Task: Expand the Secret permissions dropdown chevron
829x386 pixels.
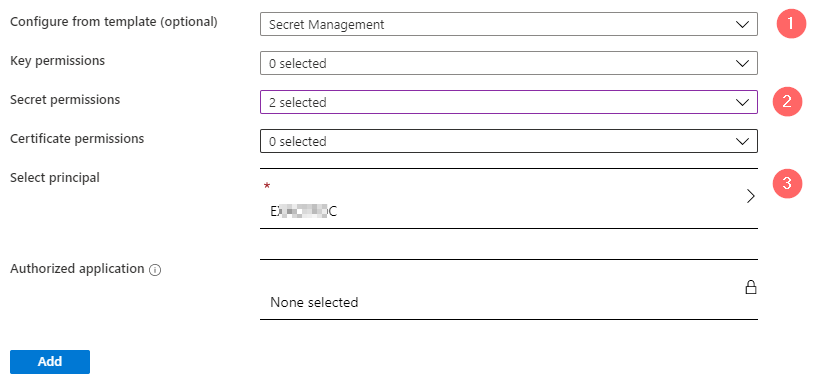Action: tap(742, 103)
